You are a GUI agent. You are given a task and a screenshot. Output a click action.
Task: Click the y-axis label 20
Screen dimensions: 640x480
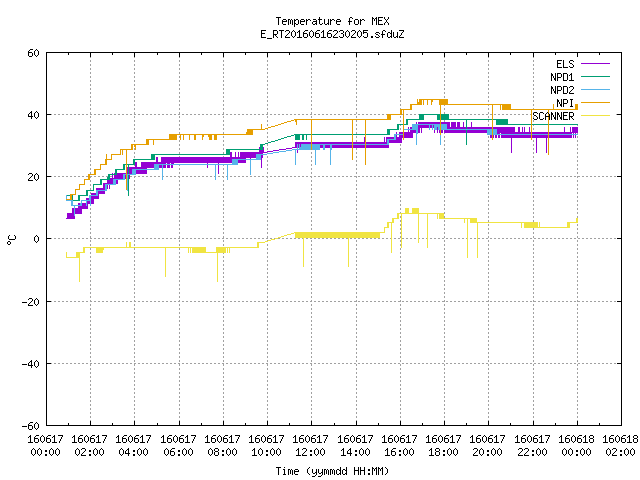click(x=33, y=177)
